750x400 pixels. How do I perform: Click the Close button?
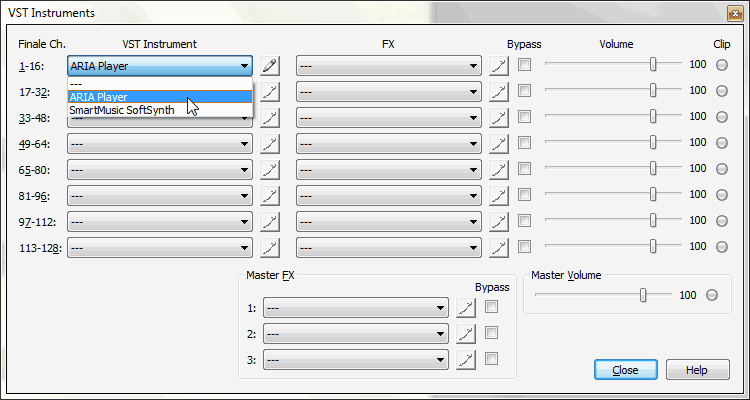click(625, 370)
